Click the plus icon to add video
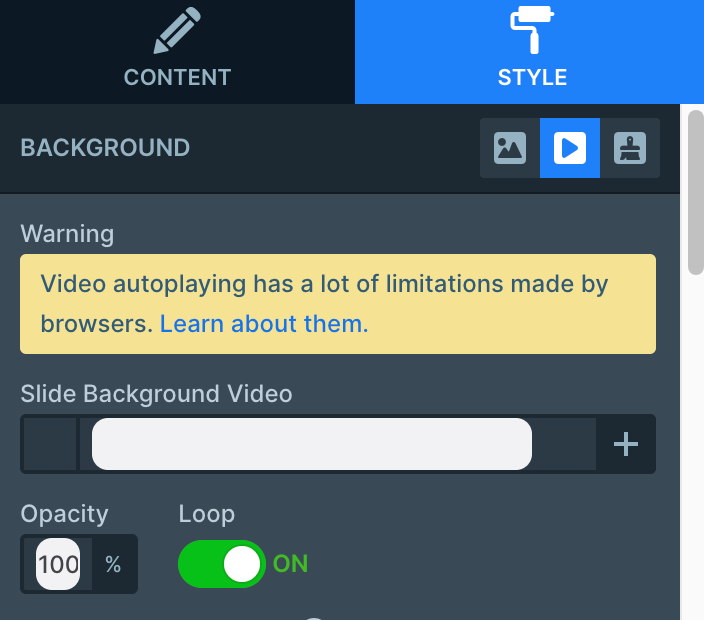Image resolution: width=704 pixels, height=620 pixels. click(x=626, y=444)
